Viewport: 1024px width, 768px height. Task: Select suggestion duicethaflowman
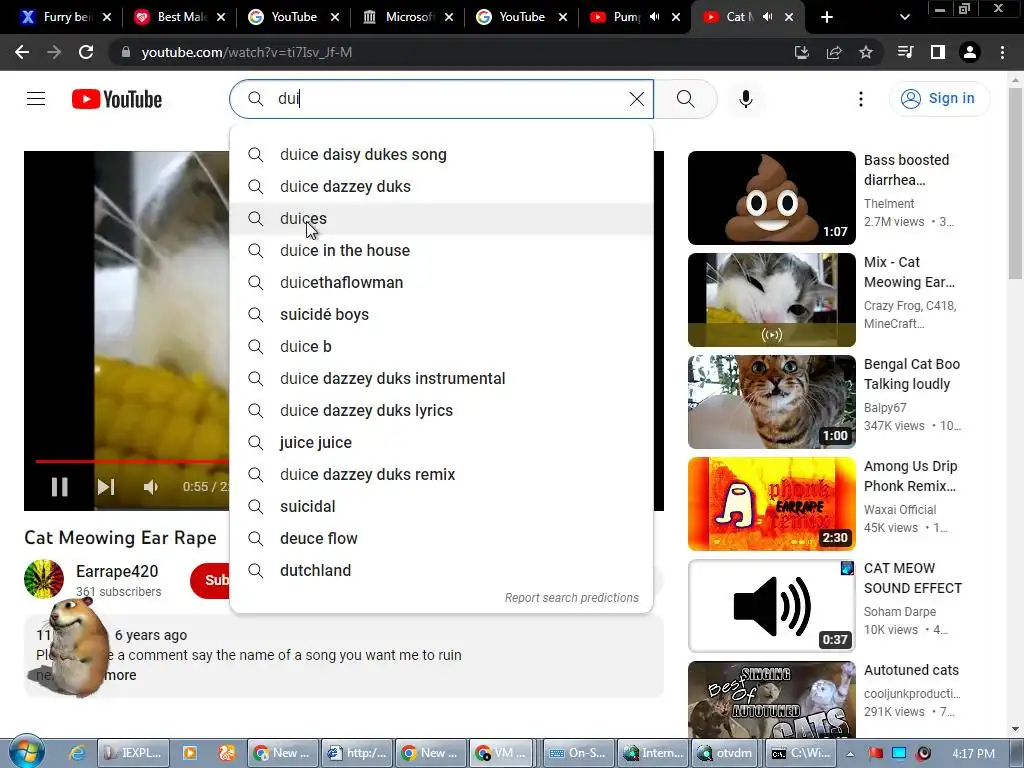pos(441,282)
